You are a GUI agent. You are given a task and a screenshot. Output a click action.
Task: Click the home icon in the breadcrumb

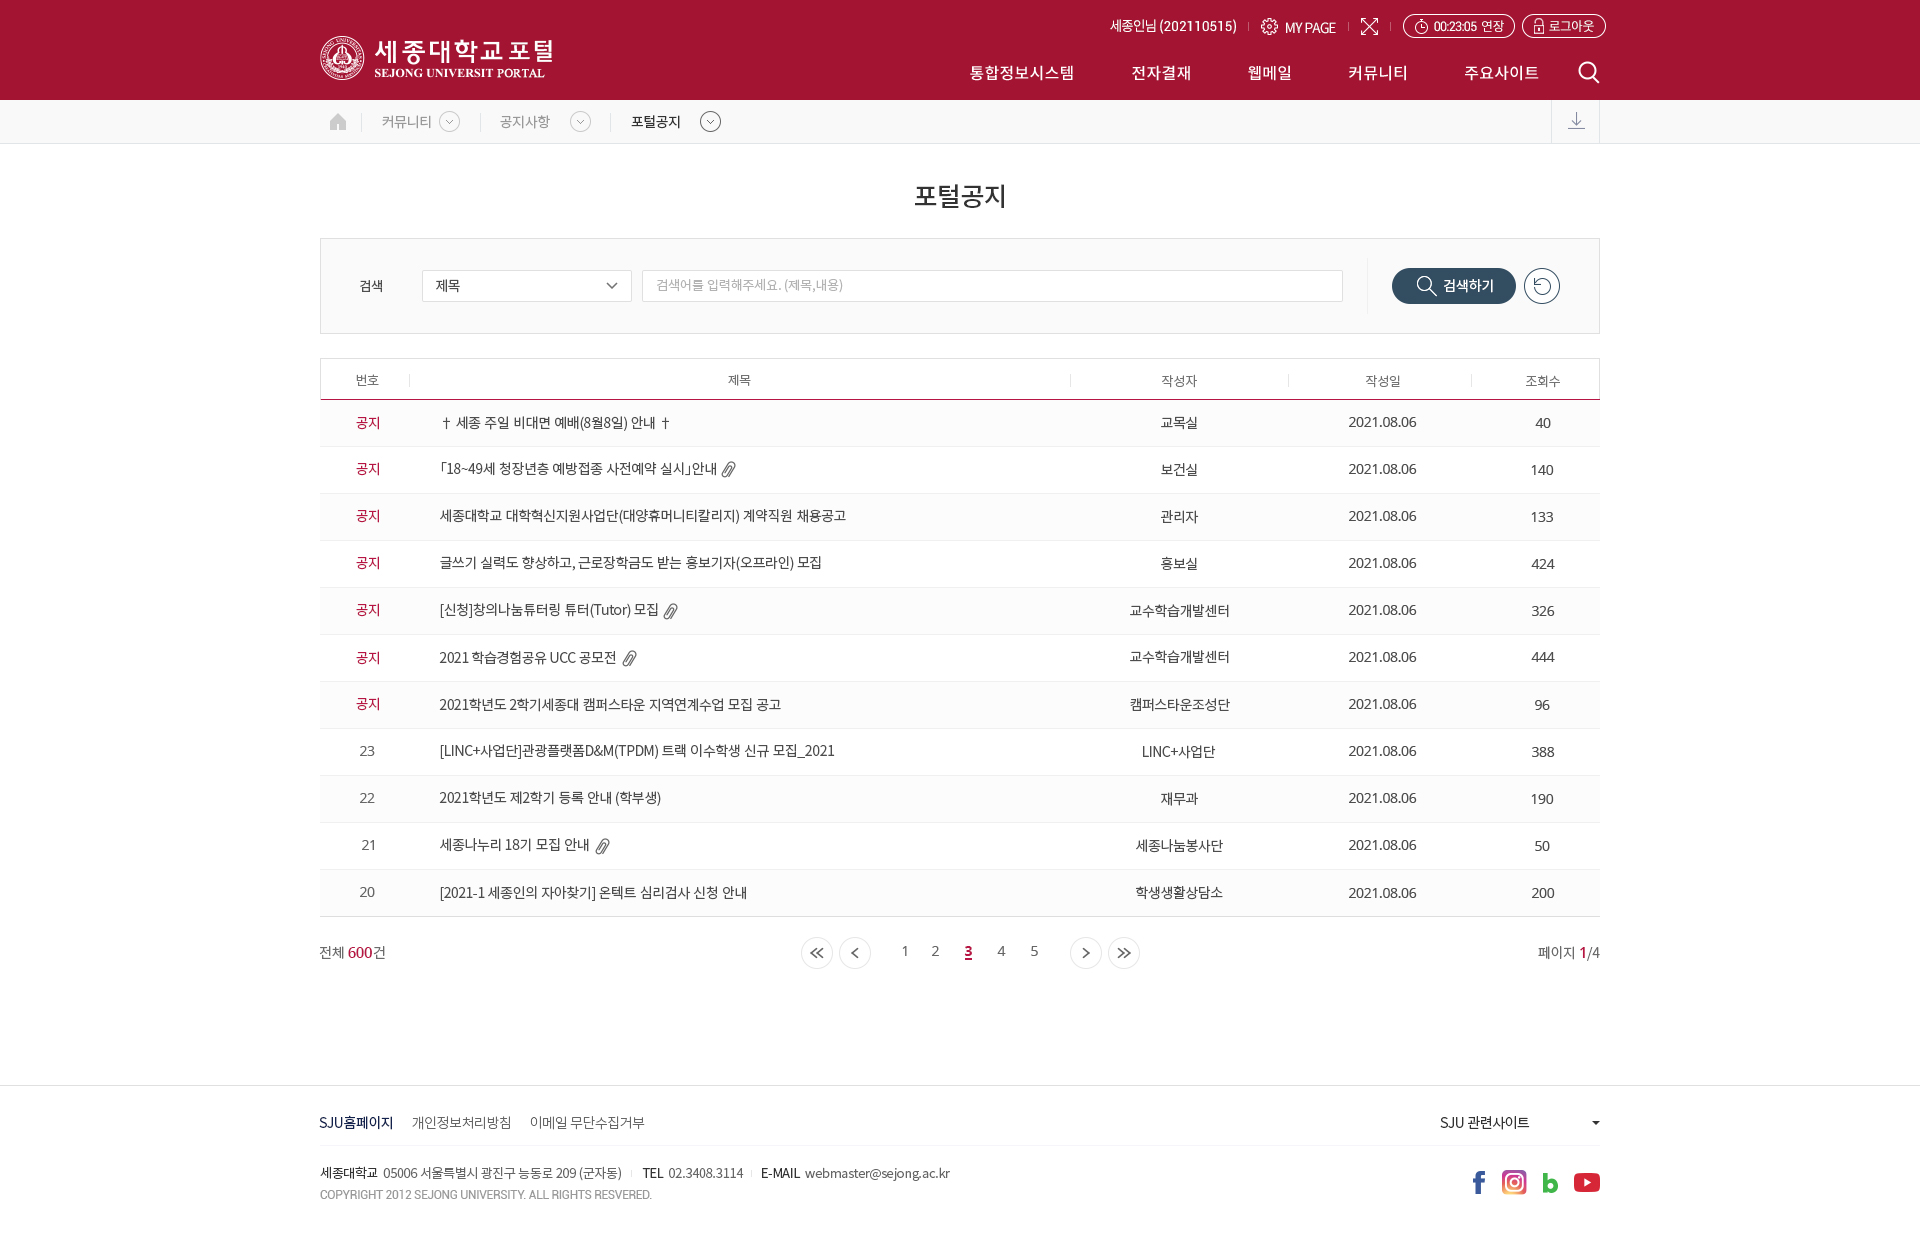[x=338, y=121]
